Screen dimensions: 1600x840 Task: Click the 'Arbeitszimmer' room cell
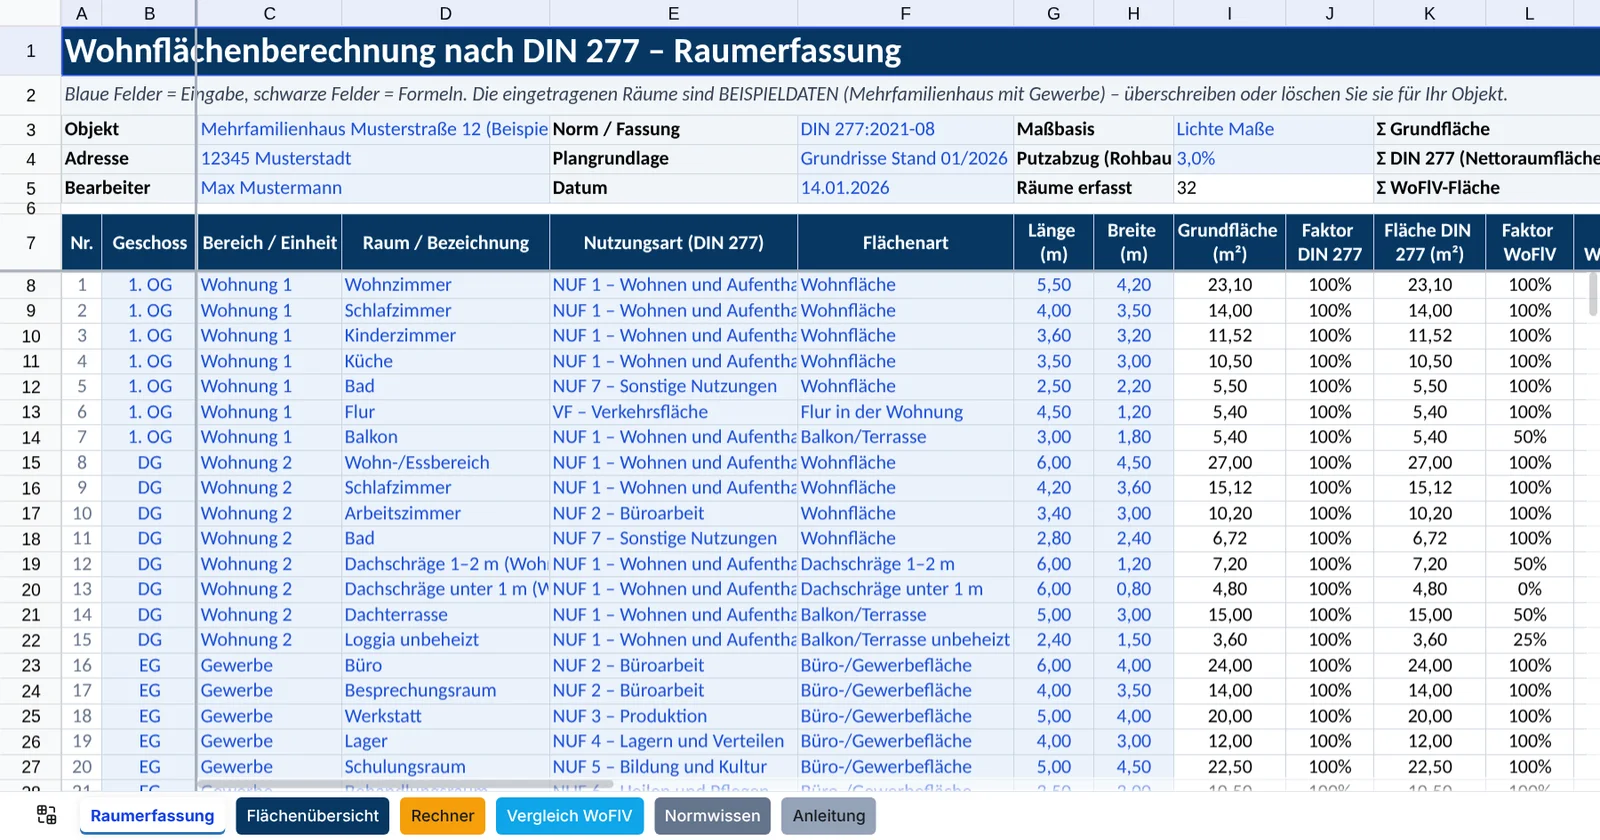[x=445, y=513]
